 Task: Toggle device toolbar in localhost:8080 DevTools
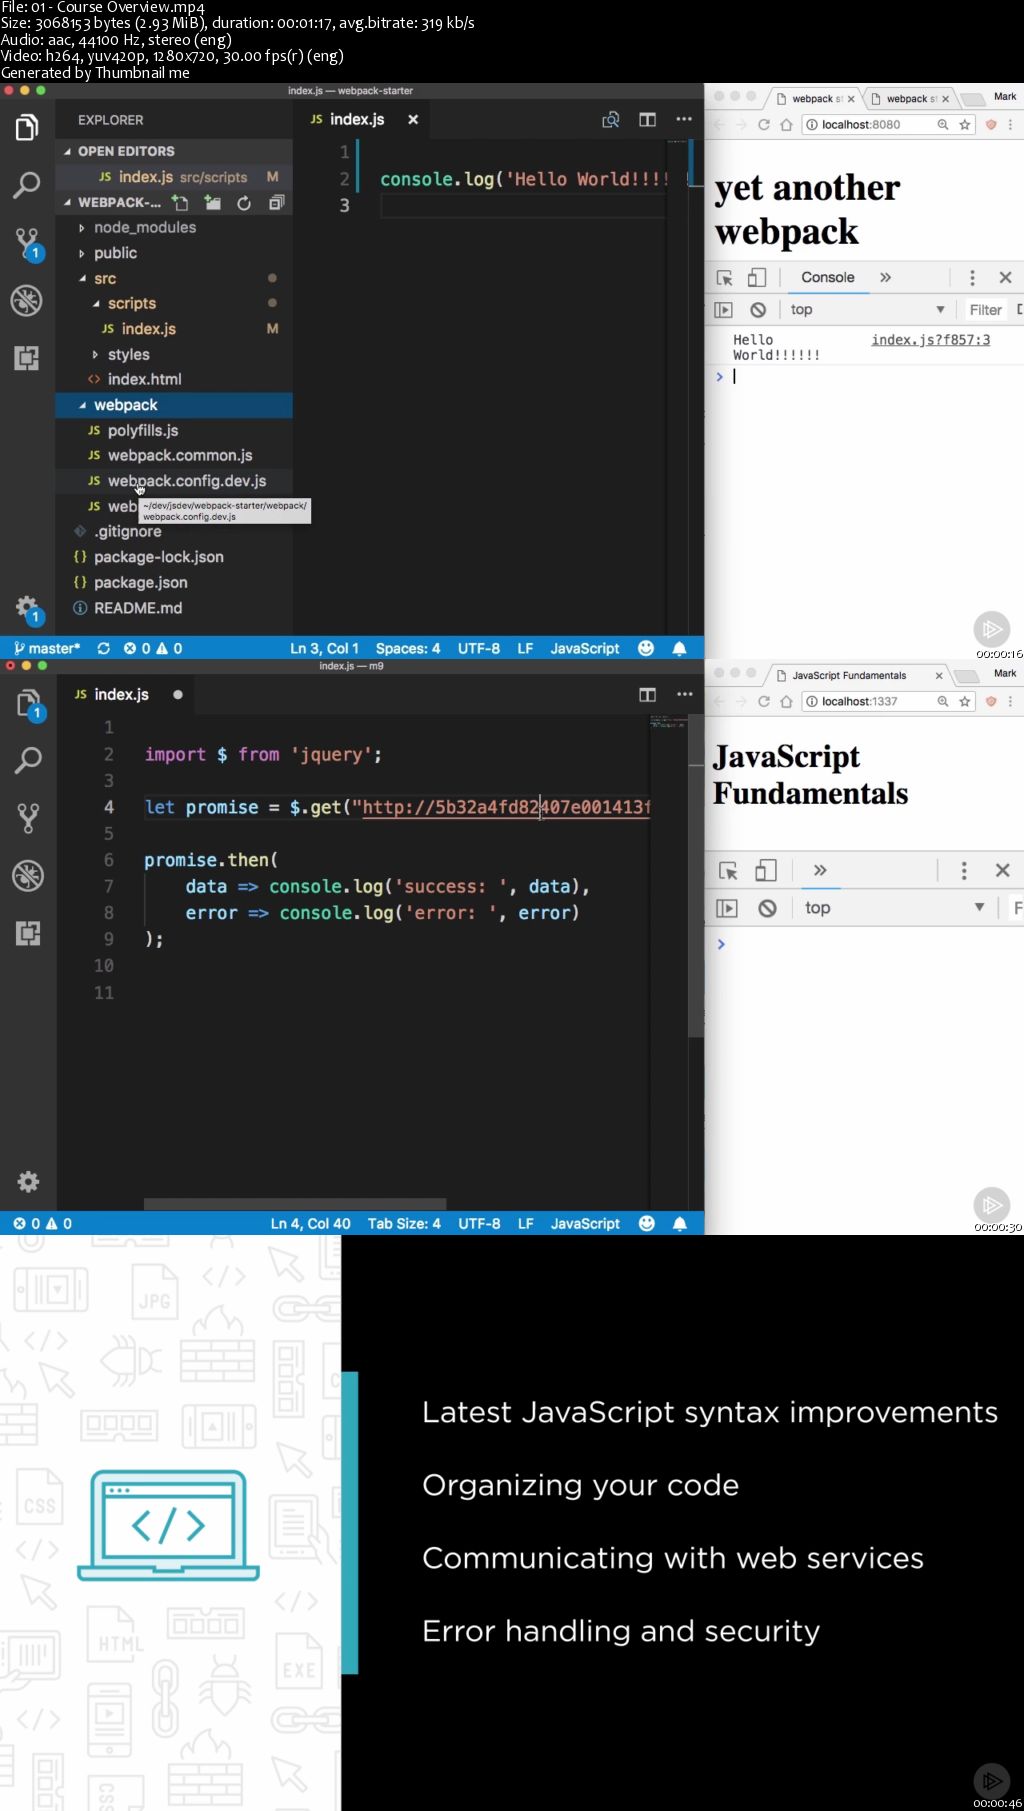click(x=757, y=278)
